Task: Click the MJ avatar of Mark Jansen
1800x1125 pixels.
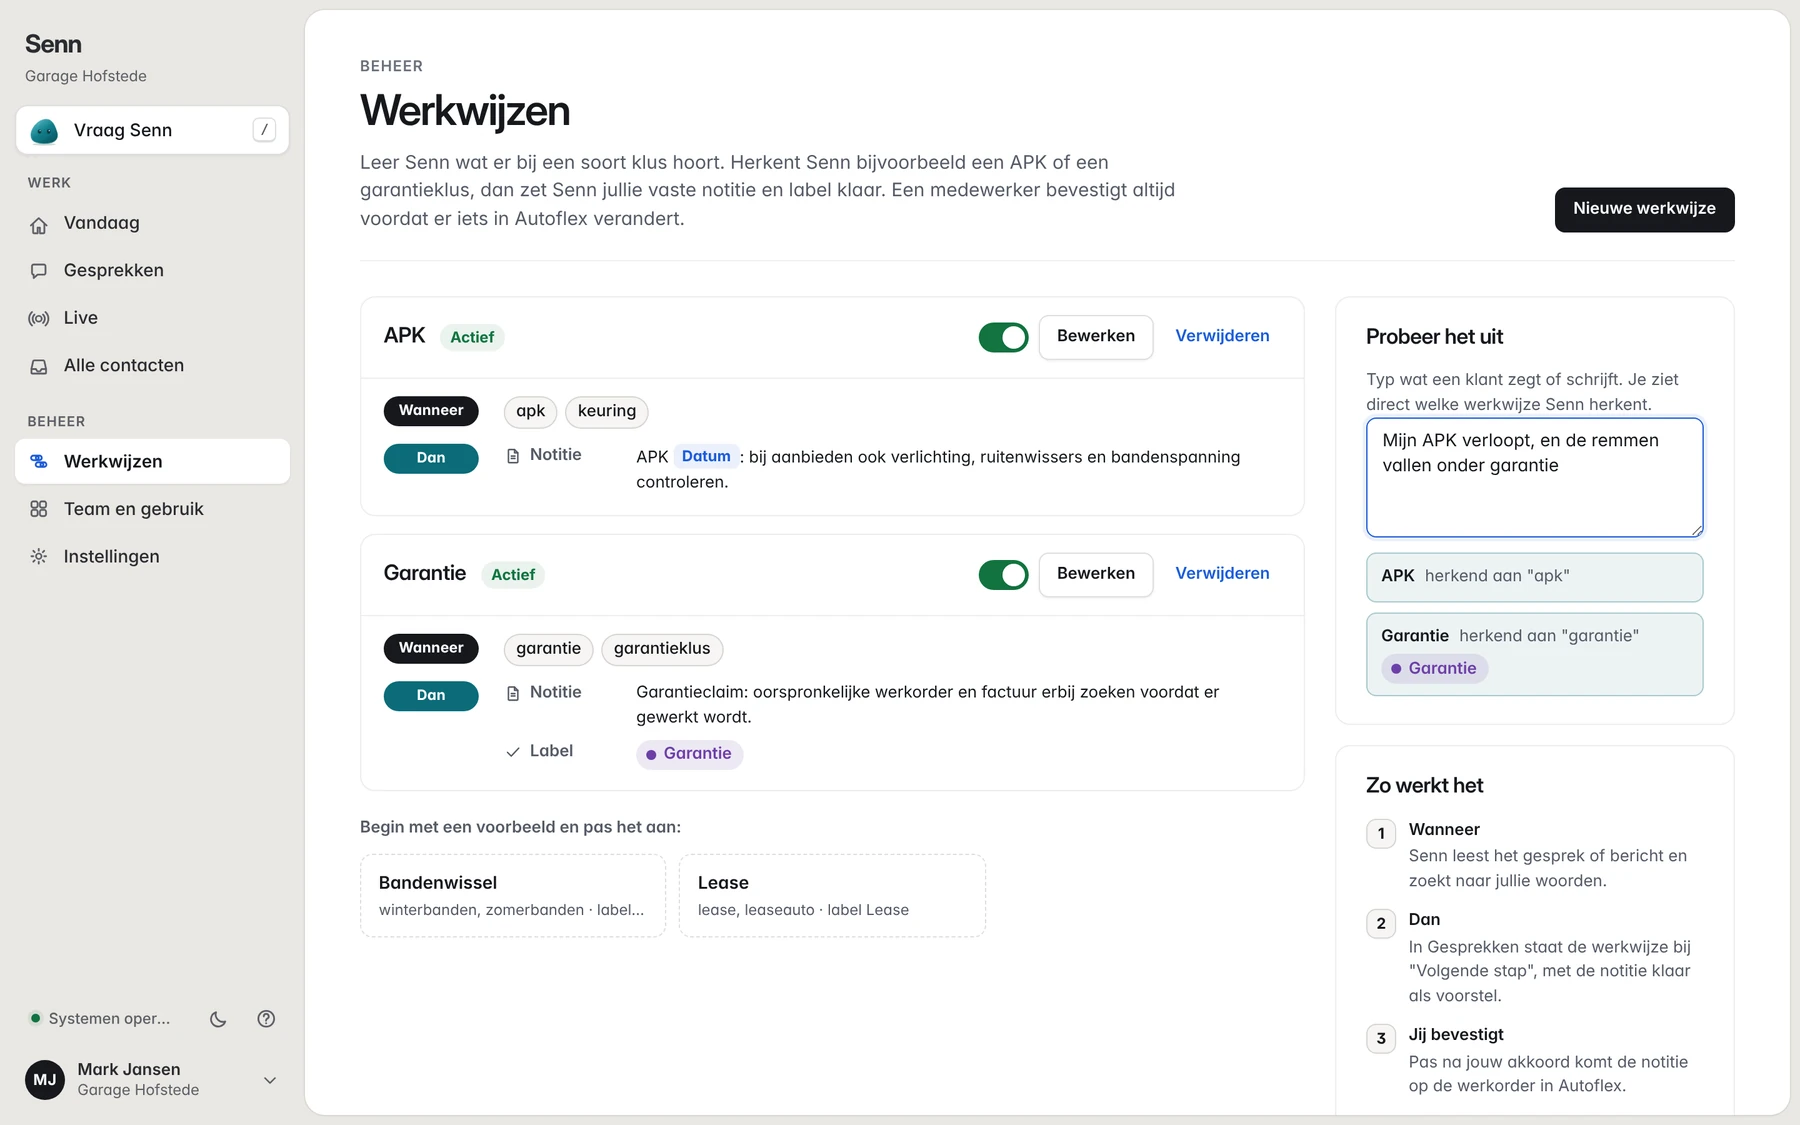Action: pyautogui.click(x=45, y=1080)
